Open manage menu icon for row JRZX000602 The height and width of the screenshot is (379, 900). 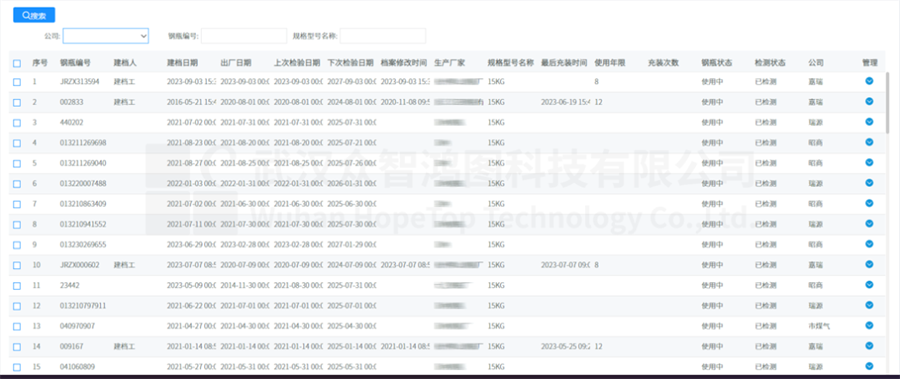click(869, 264)
